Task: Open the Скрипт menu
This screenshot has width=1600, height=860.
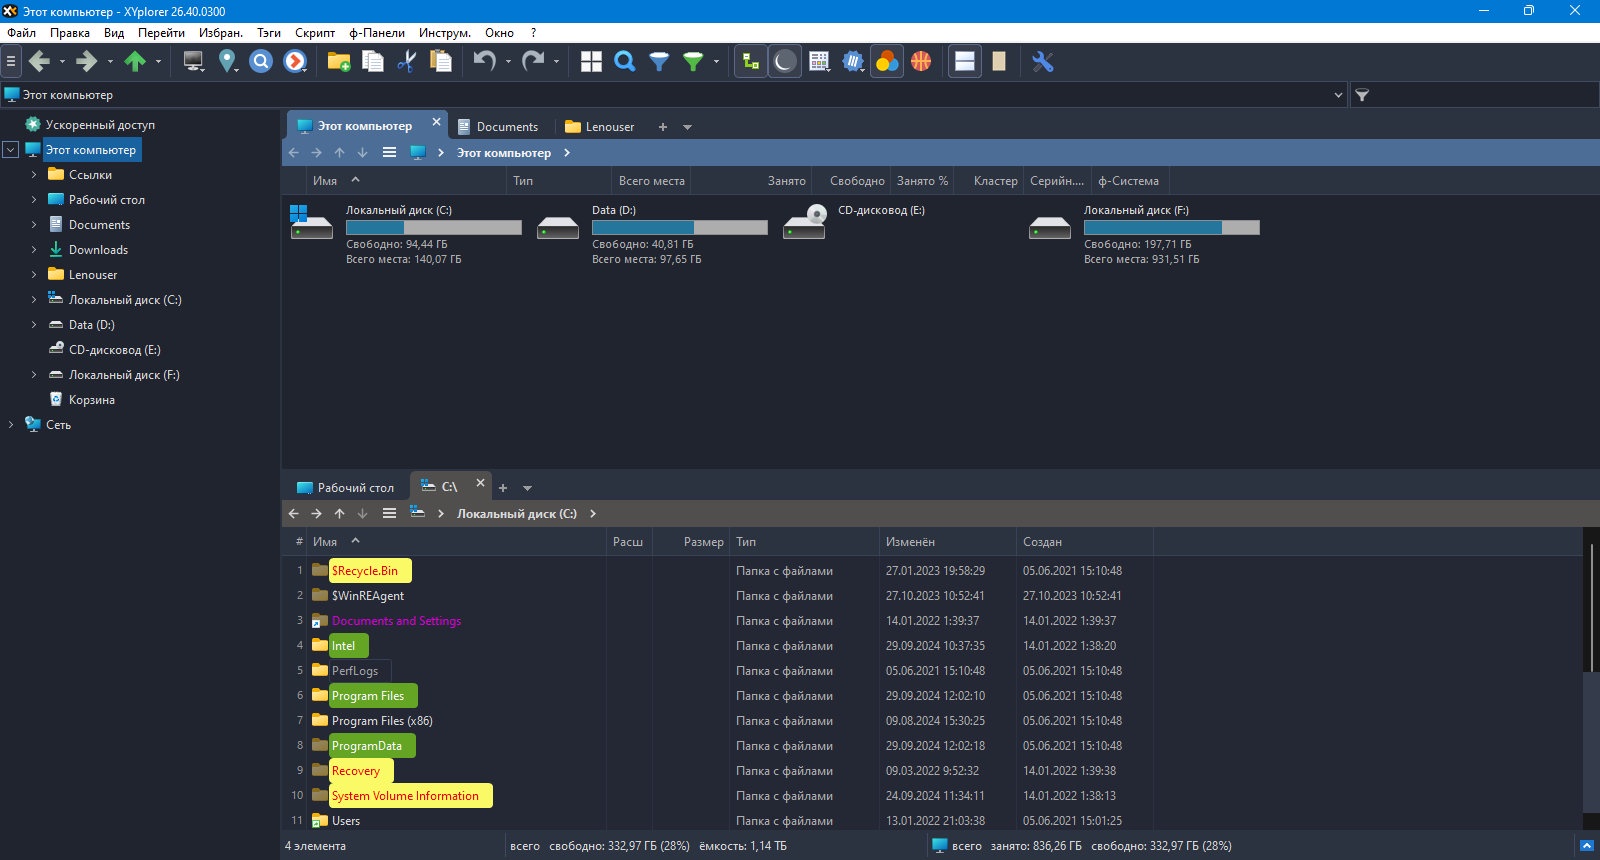Action: [315, 33]
